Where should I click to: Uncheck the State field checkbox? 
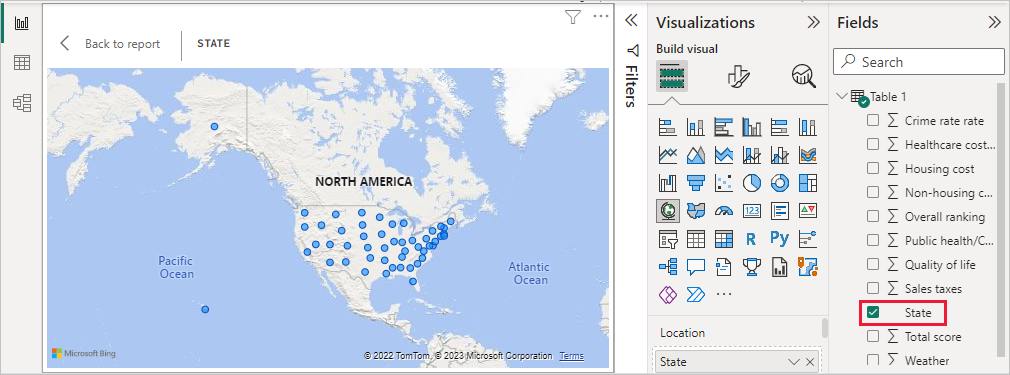[x=873, y=312]
